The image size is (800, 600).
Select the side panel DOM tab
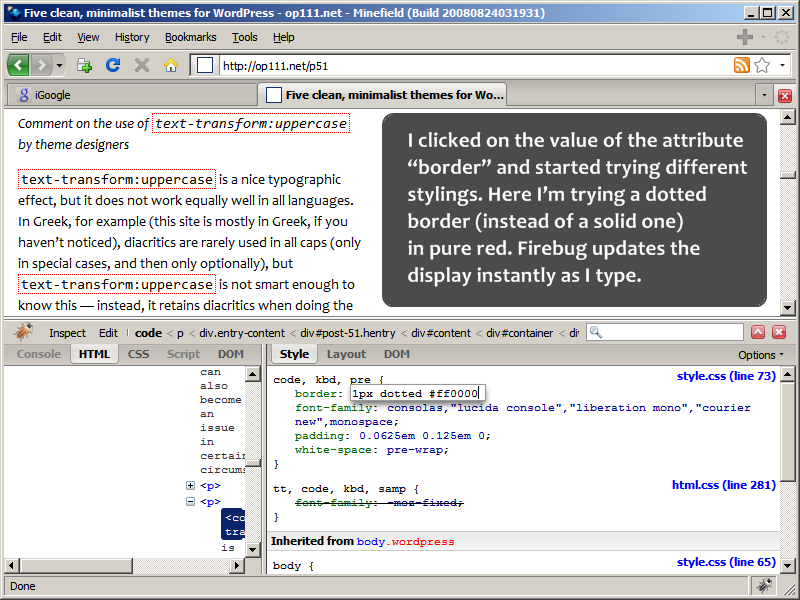tap(396, 354)
